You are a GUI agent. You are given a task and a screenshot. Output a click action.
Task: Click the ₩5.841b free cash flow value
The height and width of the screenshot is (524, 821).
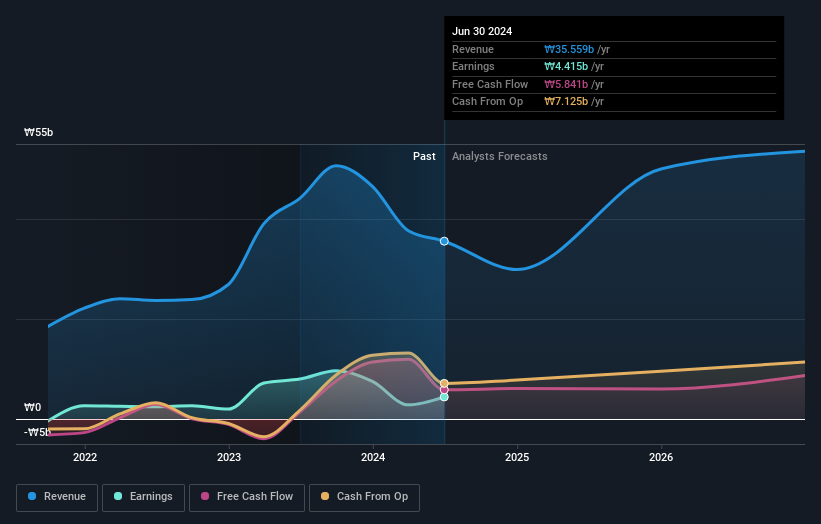coord(566,84)
